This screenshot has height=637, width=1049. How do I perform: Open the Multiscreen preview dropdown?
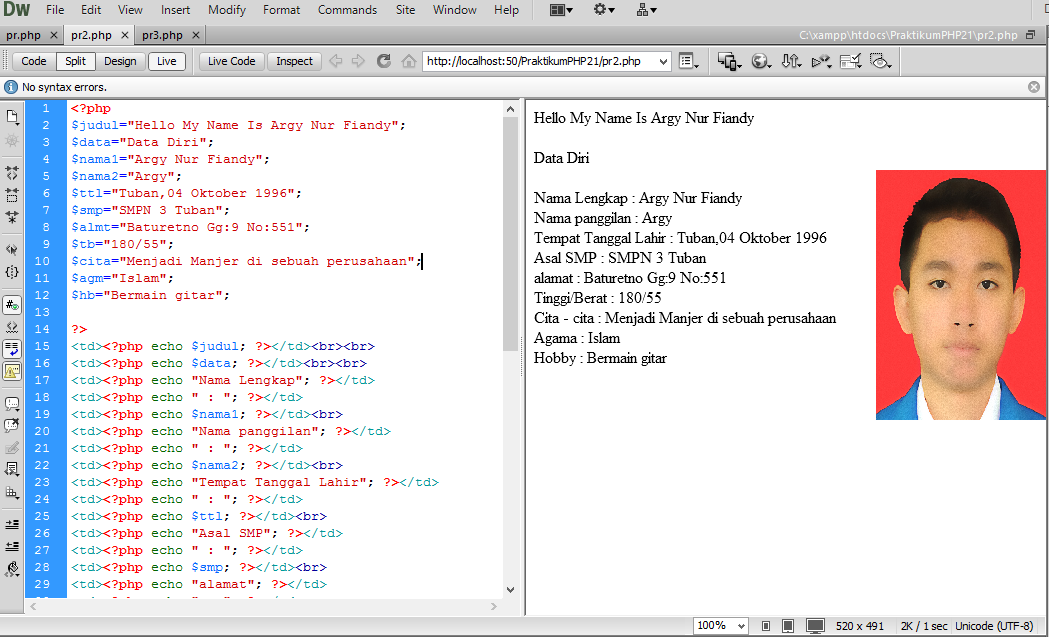(x=729, y=62)
